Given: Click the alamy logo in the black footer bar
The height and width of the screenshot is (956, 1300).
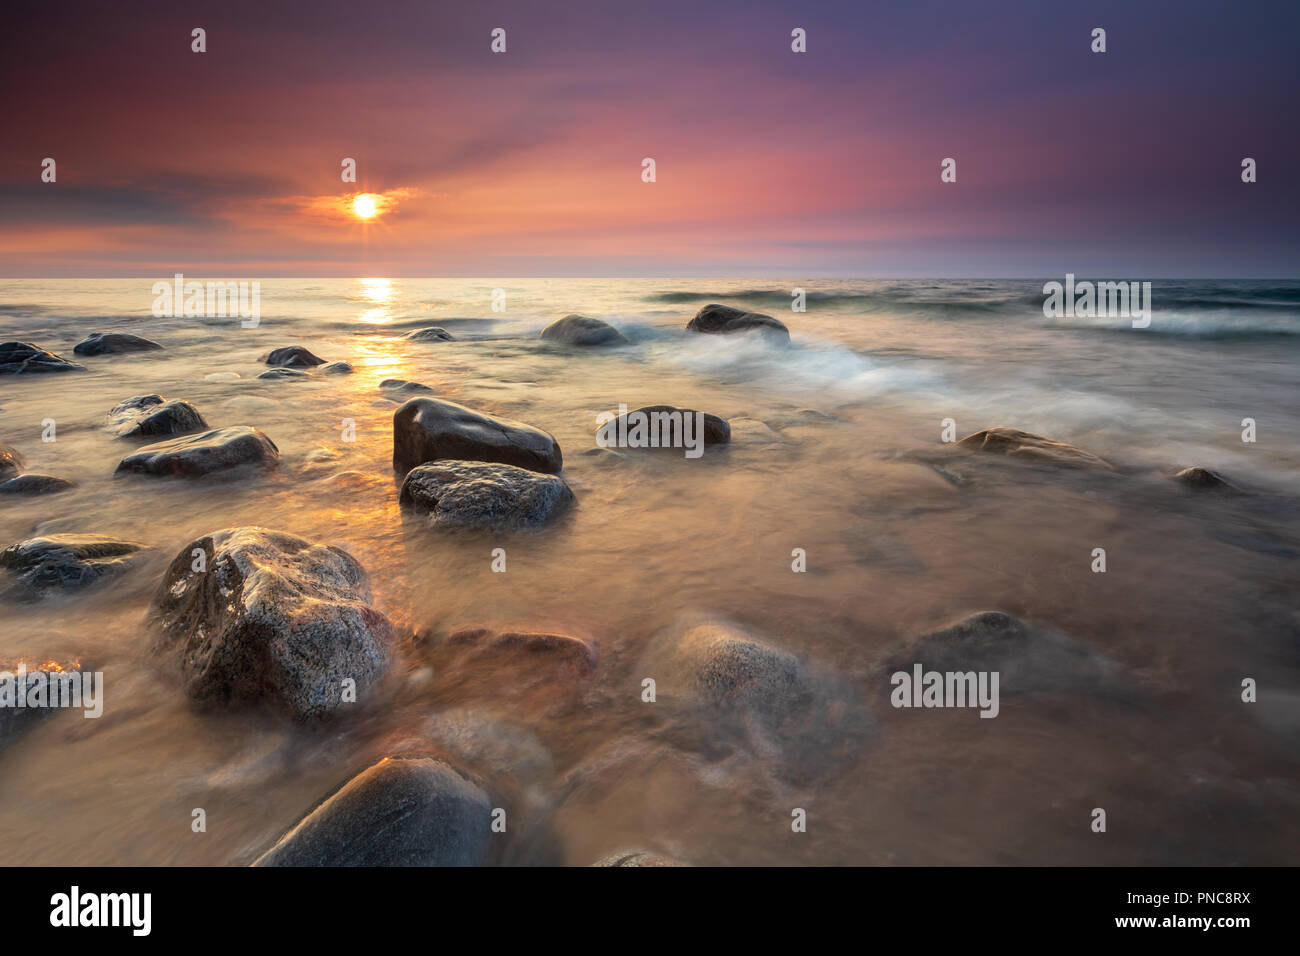Looking at the screenshot, I should click(101, 911).
